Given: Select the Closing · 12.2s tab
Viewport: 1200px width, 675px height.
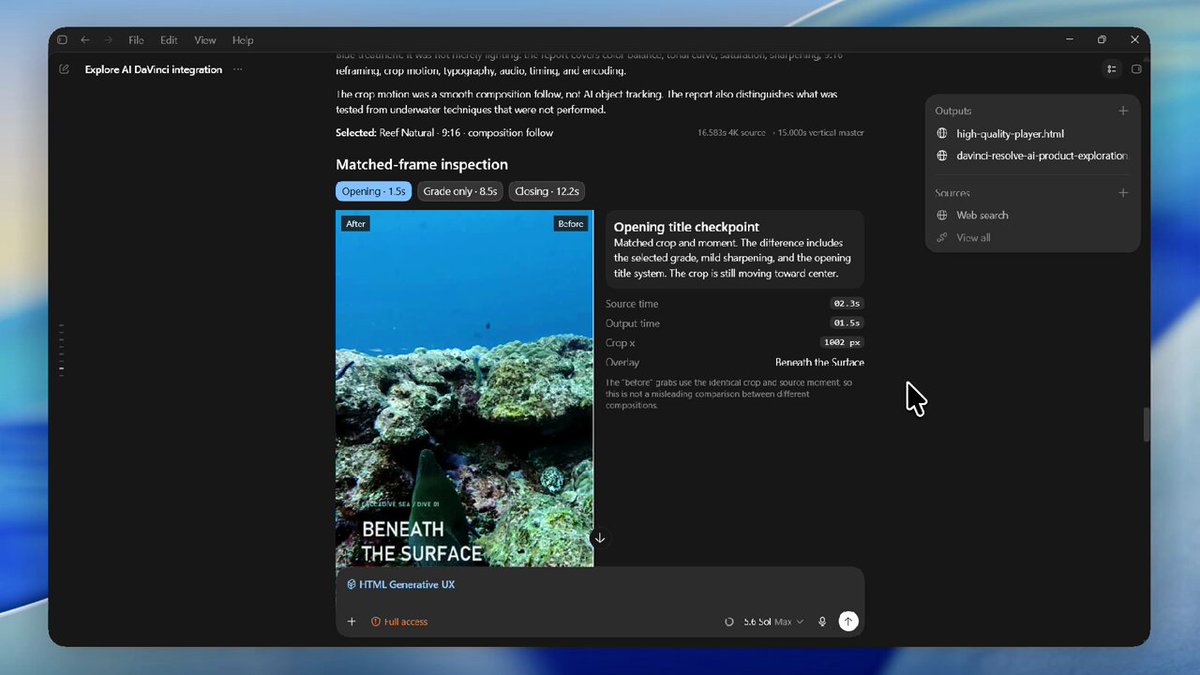Looking at the screenshot, I should coord(547,191).
